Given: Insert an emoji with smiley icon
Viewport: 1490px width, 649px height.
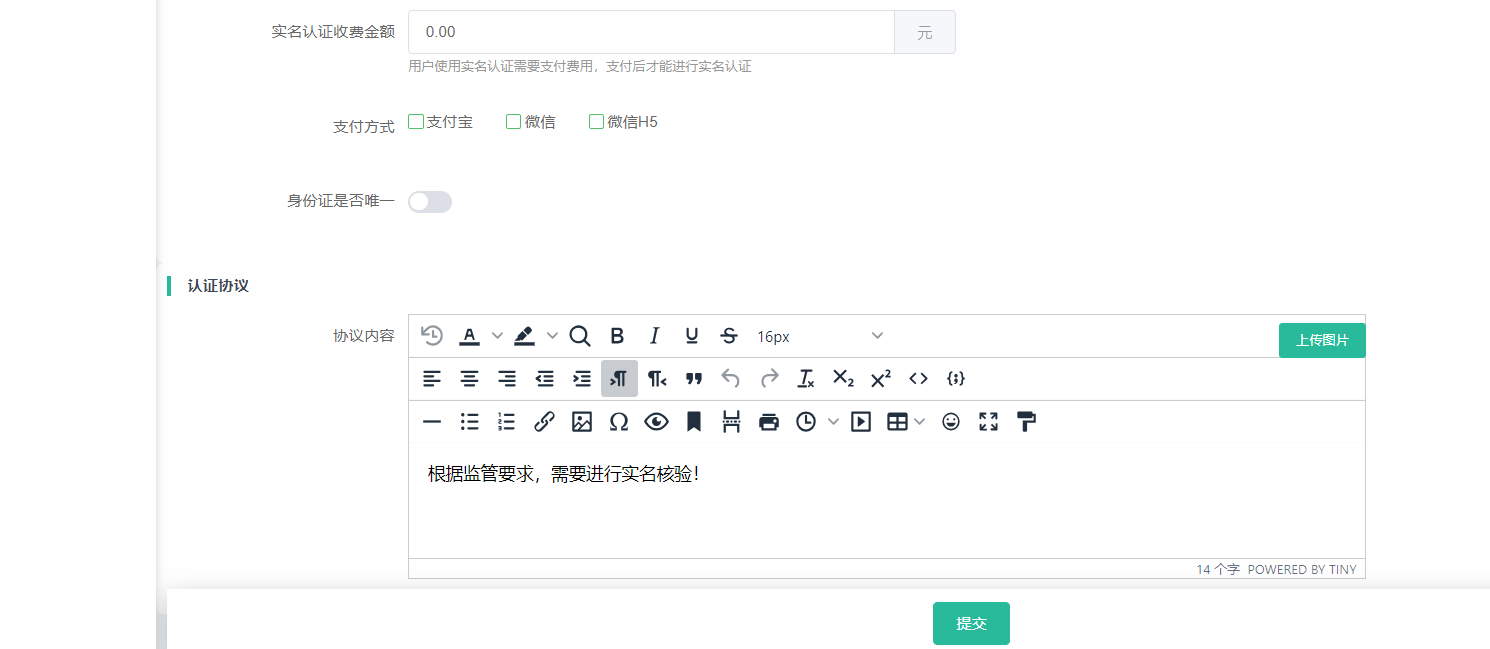Looking at the screenshot, I should [951, 422].
